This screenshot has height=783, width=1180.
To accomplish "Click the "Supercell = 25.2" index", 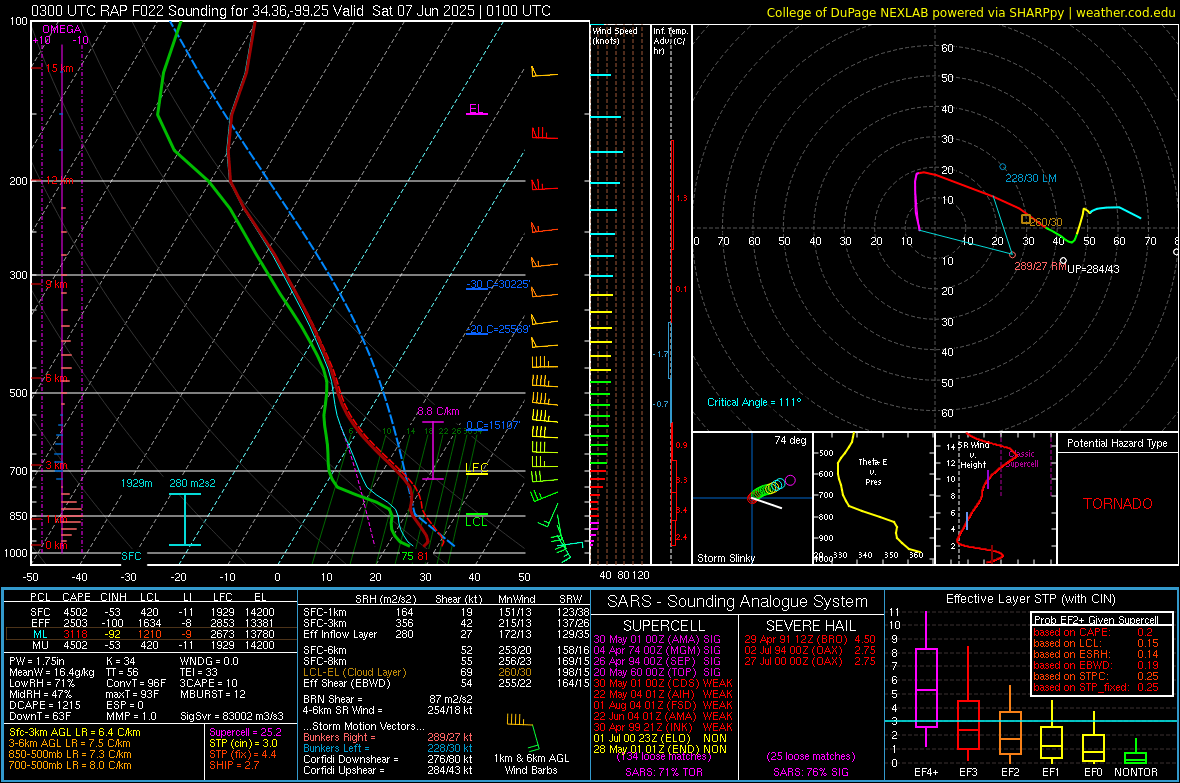I will pyautogui.click(x=245, y=732).
